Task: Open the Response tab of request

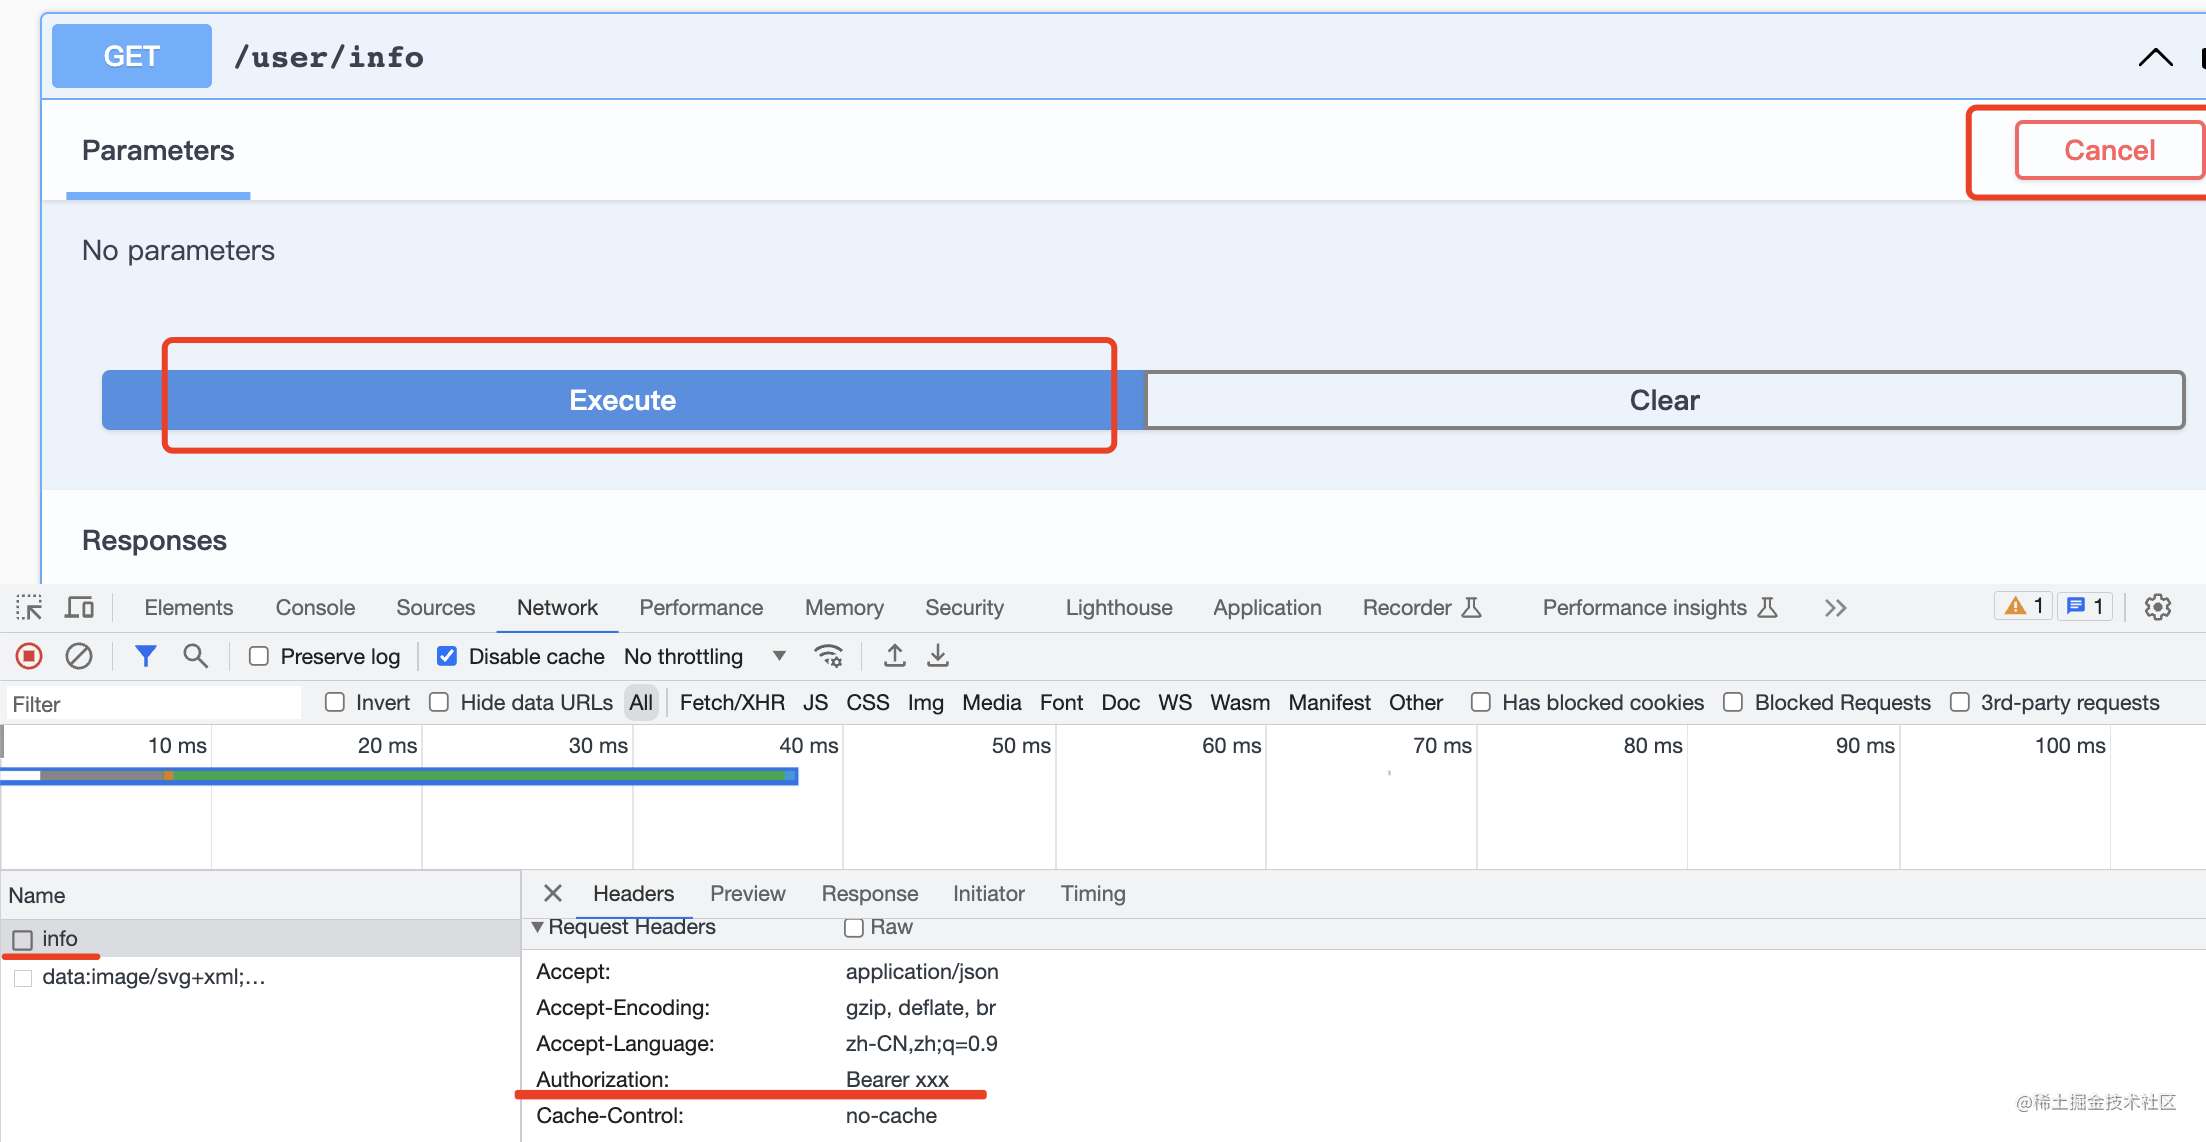Action: coord(869,893)
